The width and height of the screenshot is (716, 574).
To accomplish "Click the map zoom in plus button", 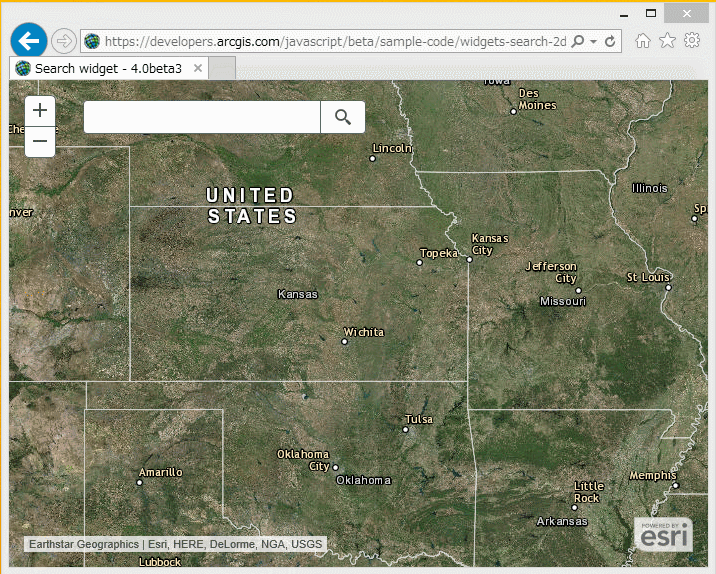I will pos(40,111).
